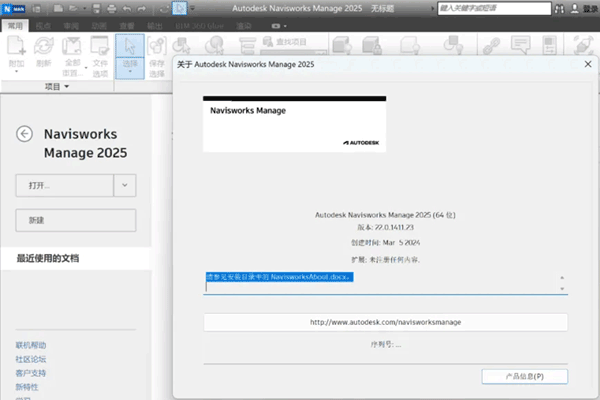Switch to the BIM 360 Glue tab
Screen dimensions: 600x400
(x=199, y=26)
